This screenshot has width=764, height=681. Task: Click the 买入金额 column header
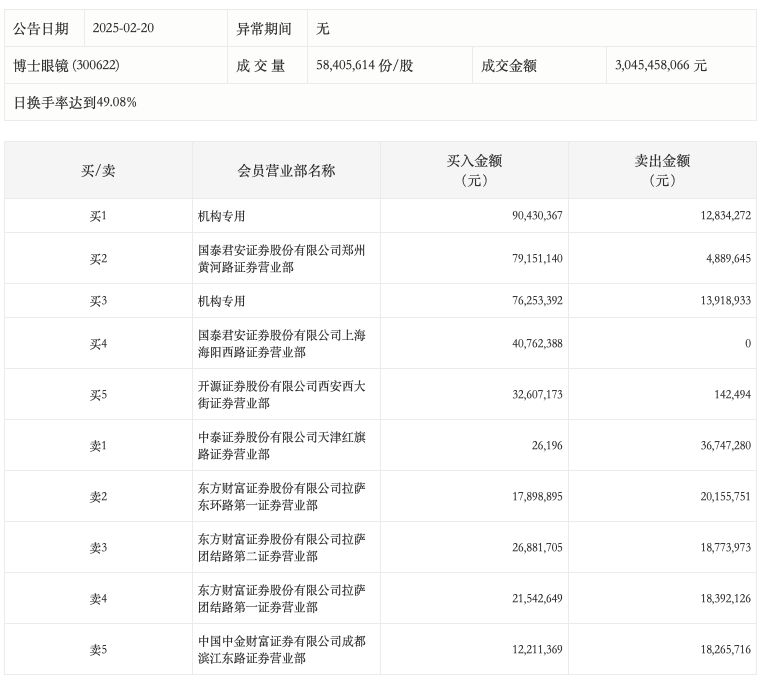coord(474,170)
